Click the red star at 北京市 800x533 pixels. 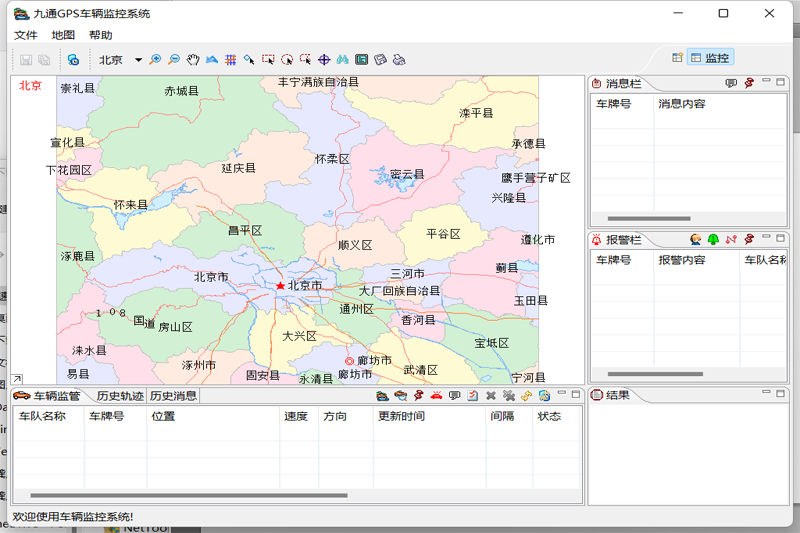(280, 286)
